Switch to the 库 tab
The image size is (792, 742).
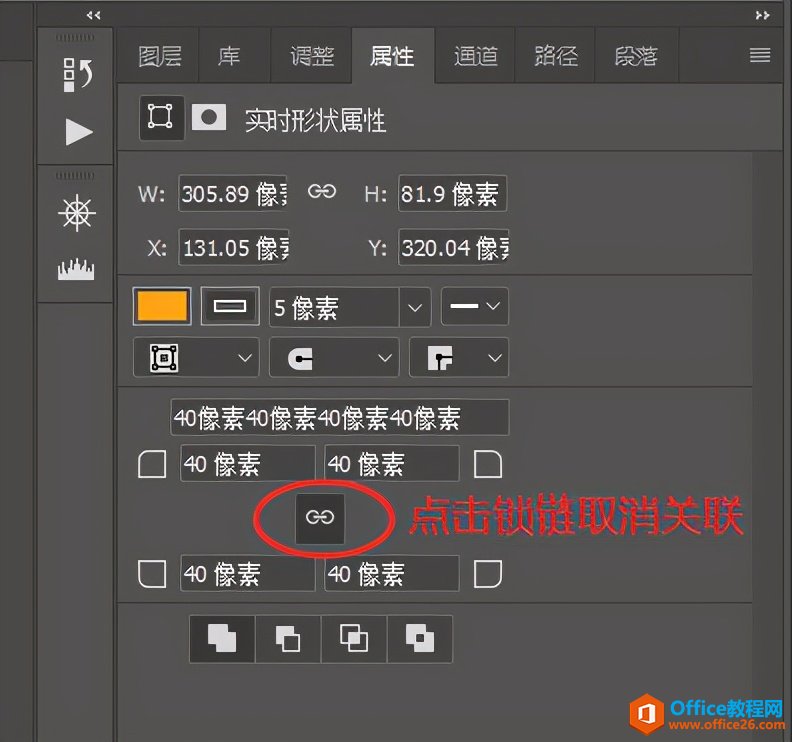pos(229,56)
